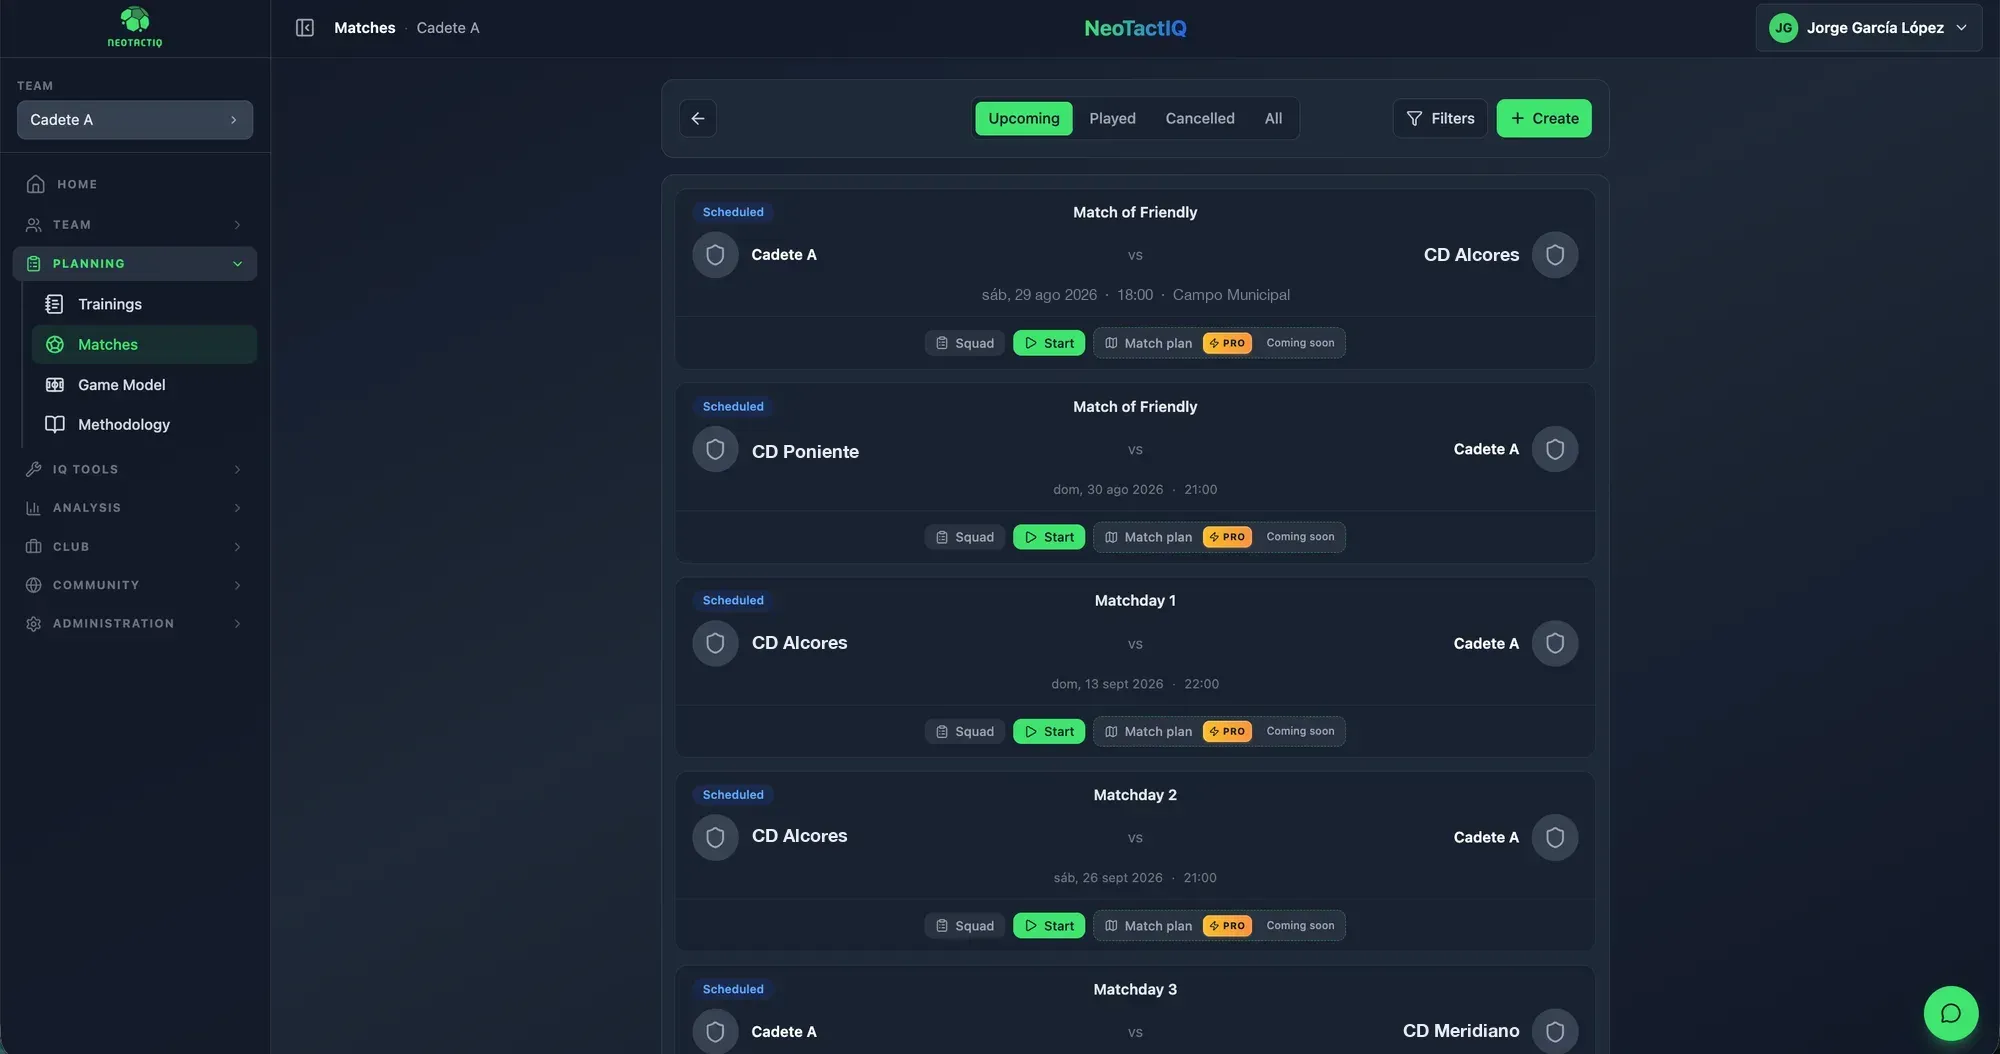Toggle sidebar collapse icon next to Matches
The height and width of the screenshot is (1054, 2000).
pos(305,28)
